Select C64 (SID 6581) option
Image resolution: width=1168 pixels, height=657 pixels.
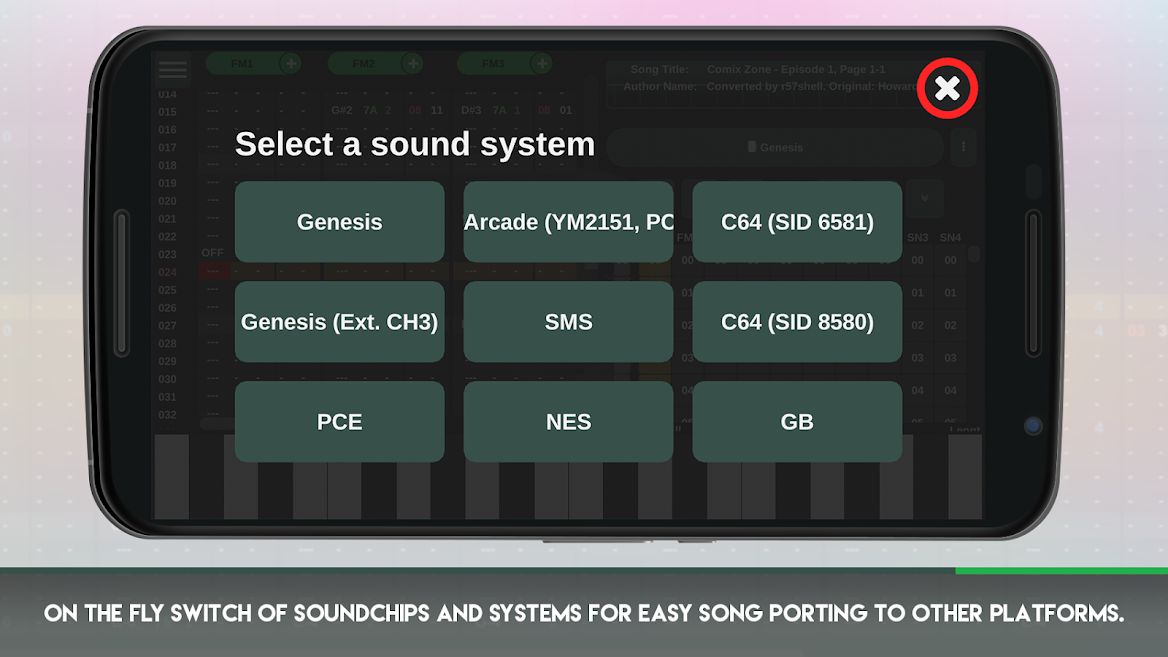coord(797,221)
